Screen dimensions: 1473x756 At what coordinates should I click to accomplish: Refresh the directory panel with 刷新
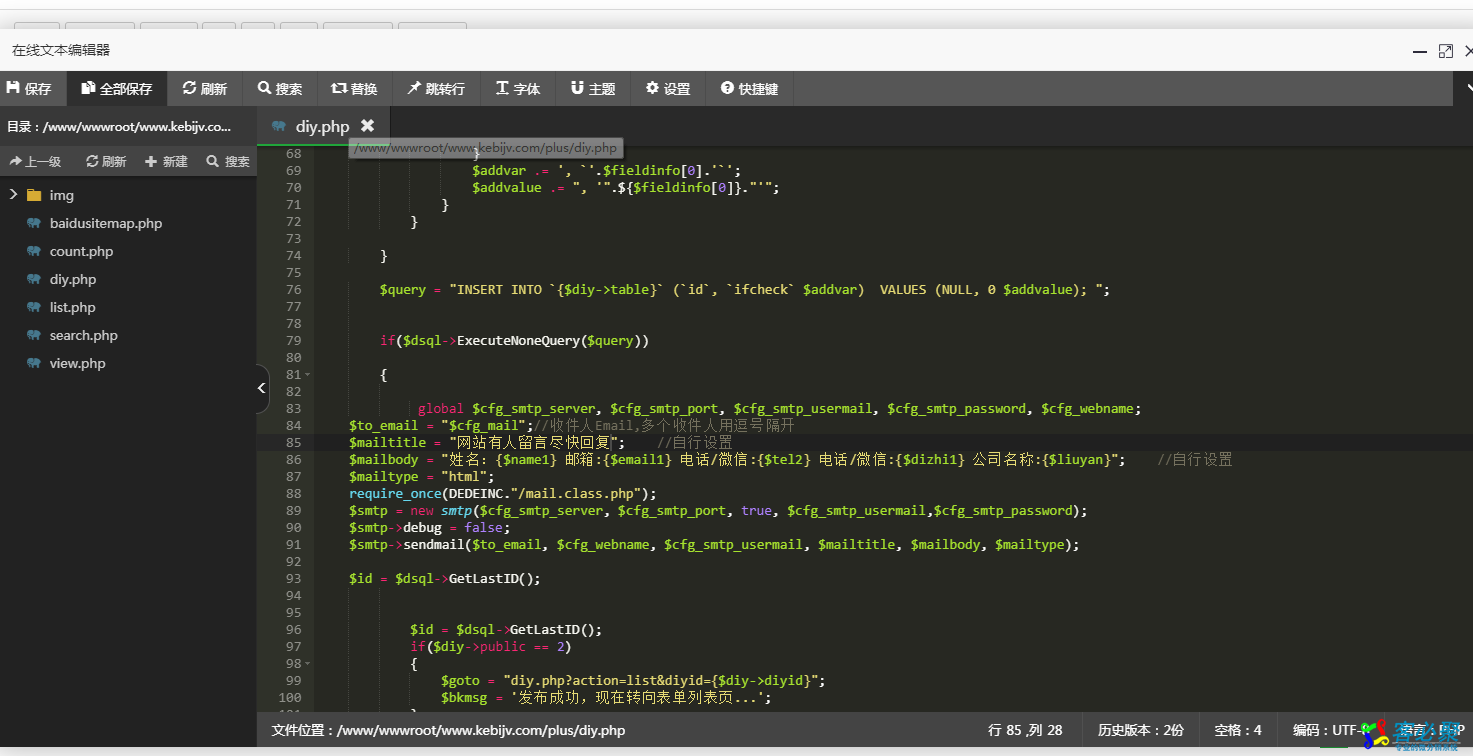[x=107, y=161]
